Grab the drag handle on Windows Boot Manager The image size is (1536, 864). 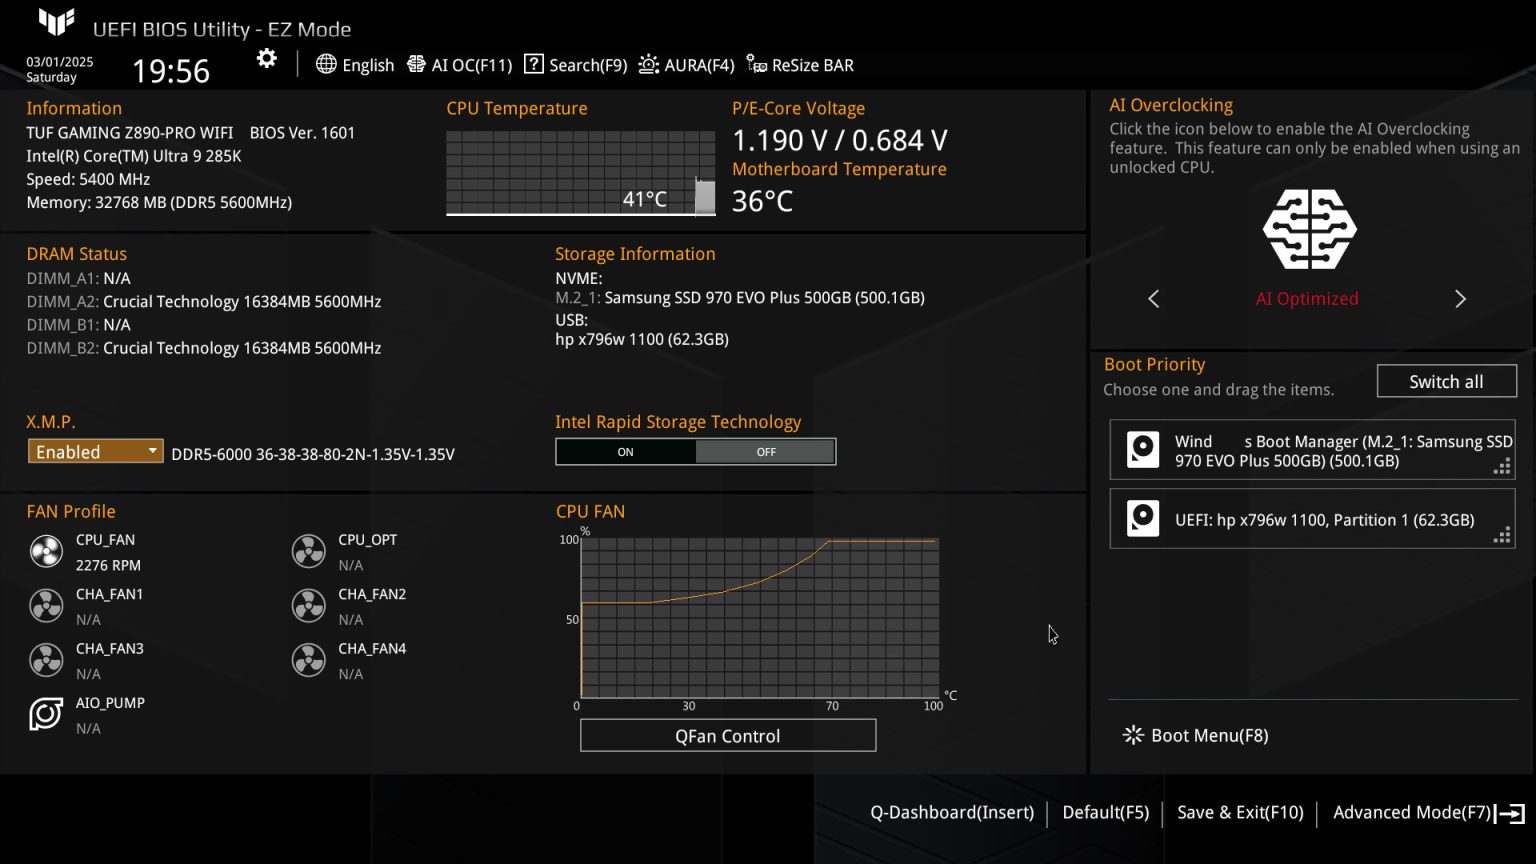coord(1502,466)
